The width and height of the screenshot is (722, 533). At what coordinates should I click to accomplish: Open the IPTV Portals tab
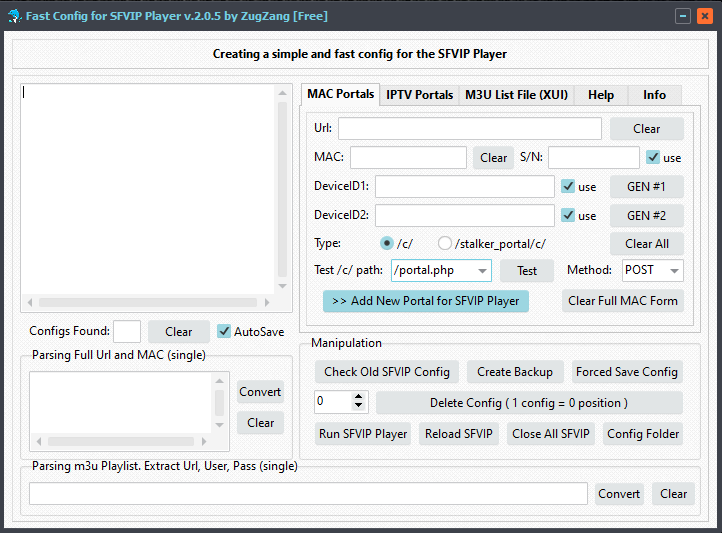click(419, 95)
